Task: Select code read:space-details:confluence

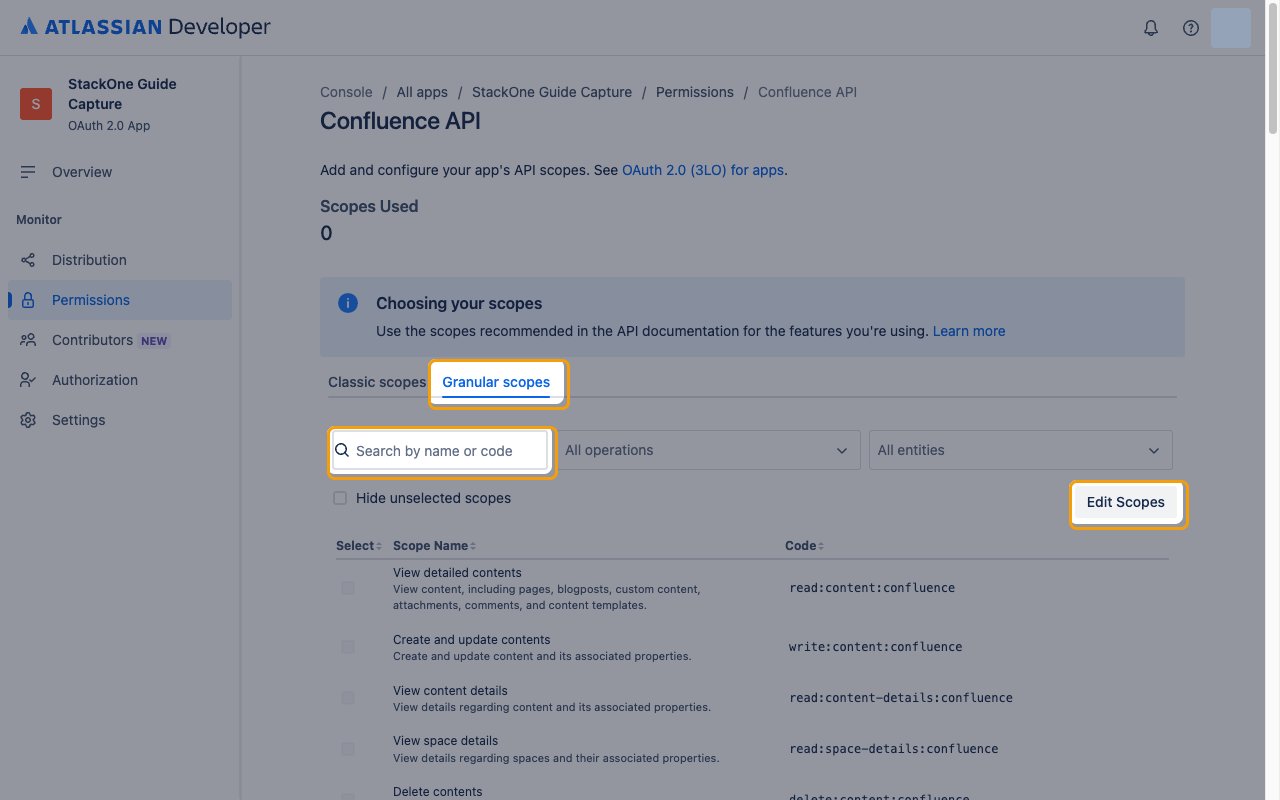Action: (x=894, y=749)
